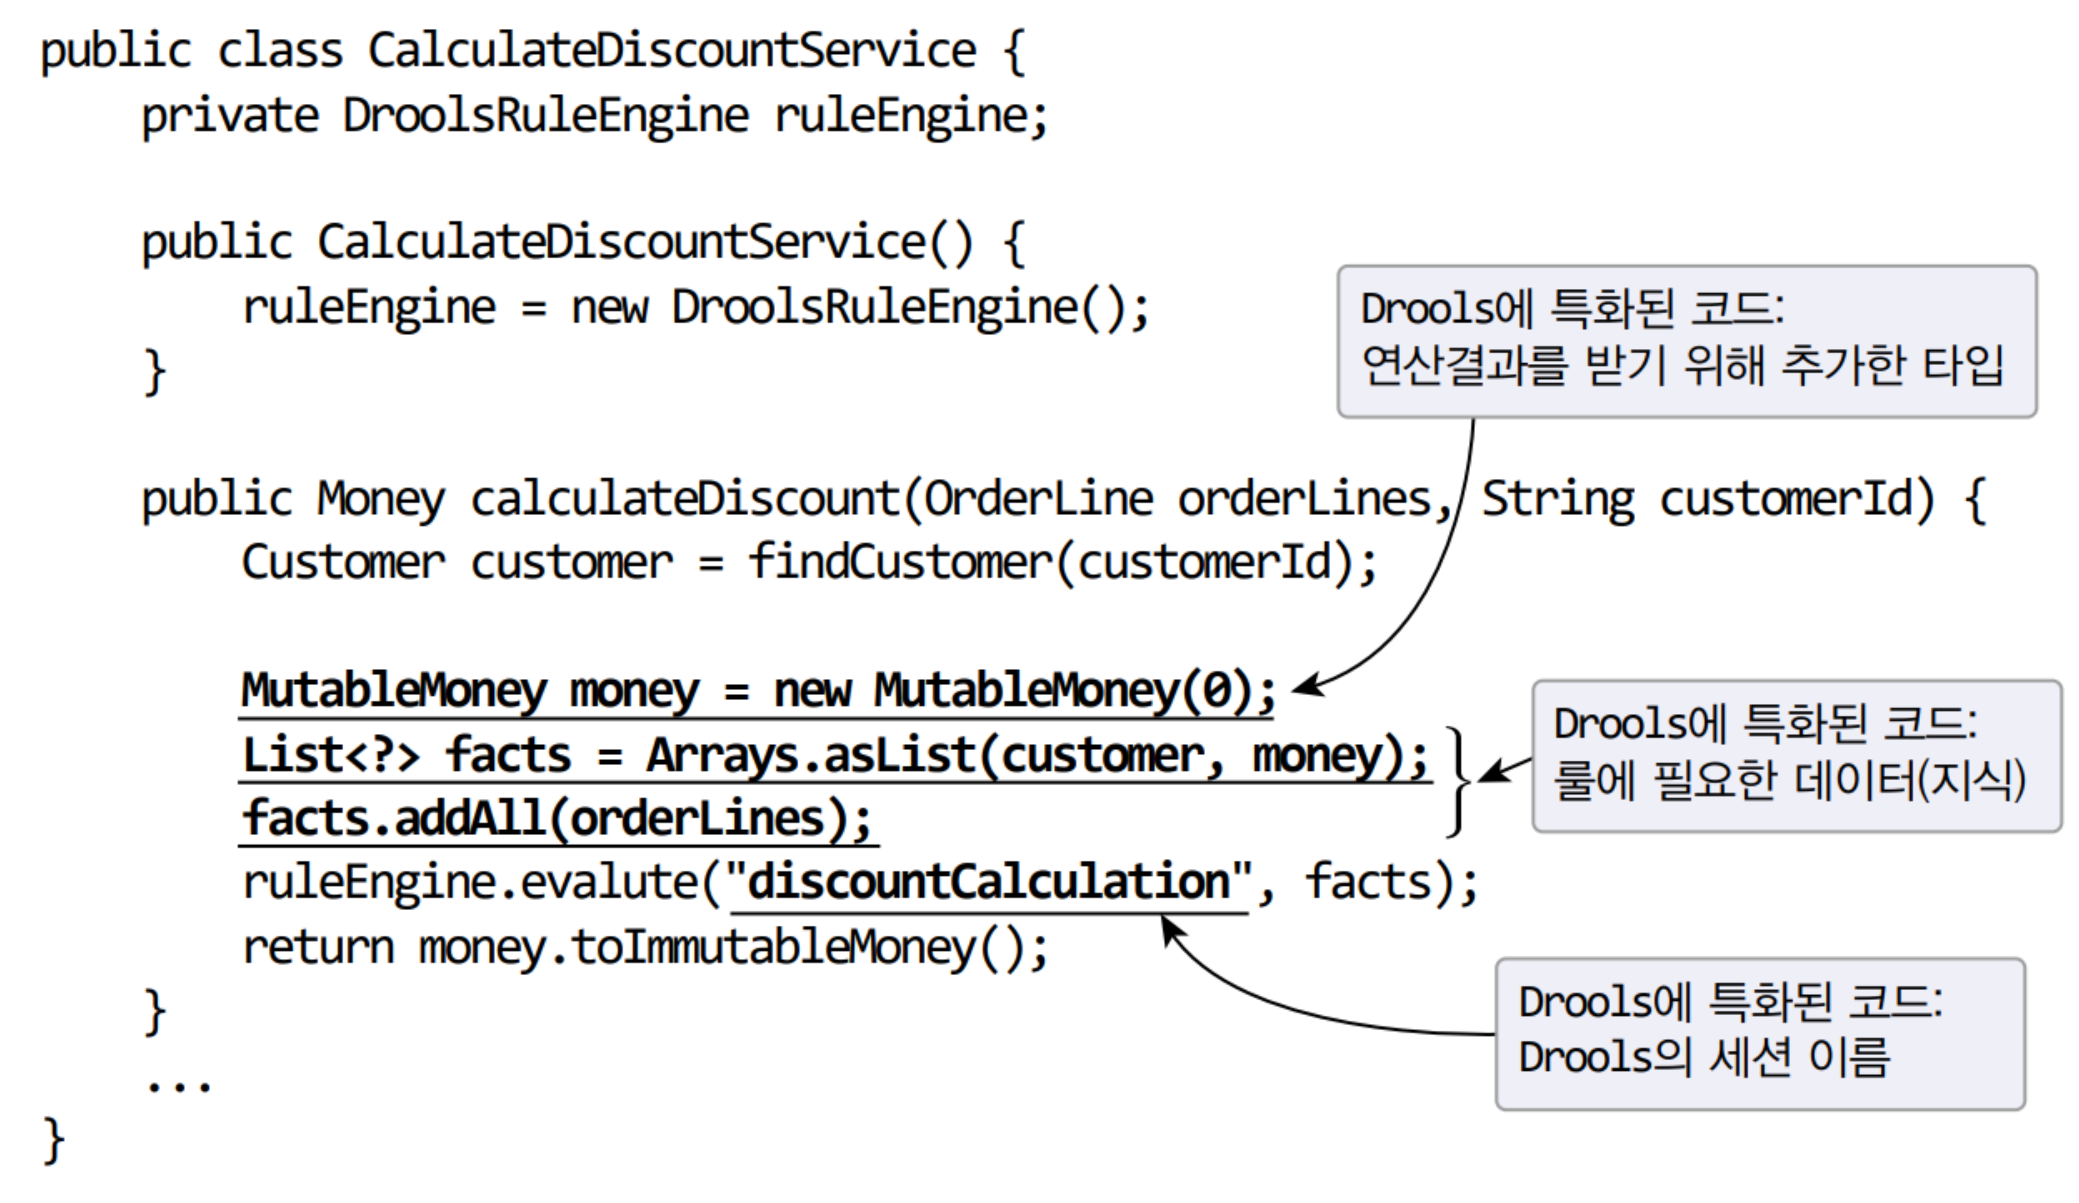Image resolution: width=2079 pixels, height=1203 pixels.
Task: Select the "ruleEngine.evaluate("discountCalculation", facts);" line
Action: tap(860, 883)
